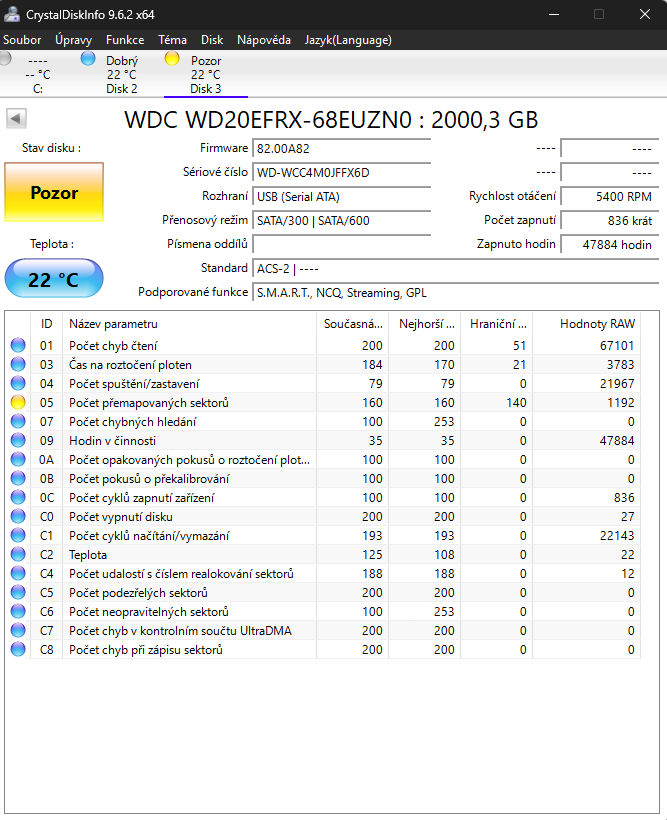This screenshot has width=667, height=820.
Task: Open the Úpravy menu
Action: tap(74, 40)
